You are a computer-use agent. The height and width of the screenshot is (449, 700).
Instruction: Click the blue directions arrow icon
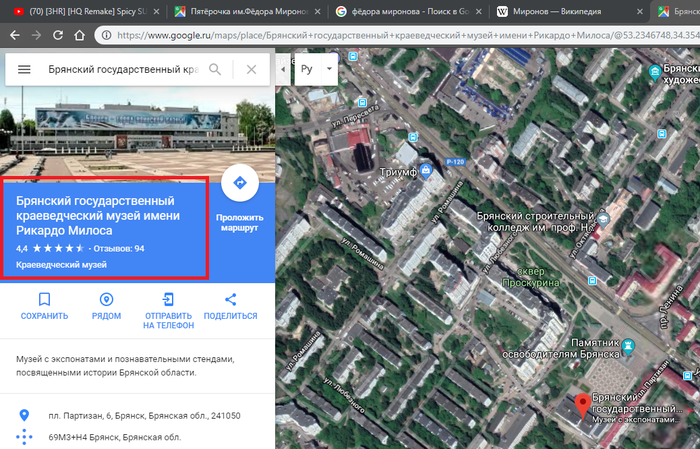pyautogui.click(x=239, y=184)
